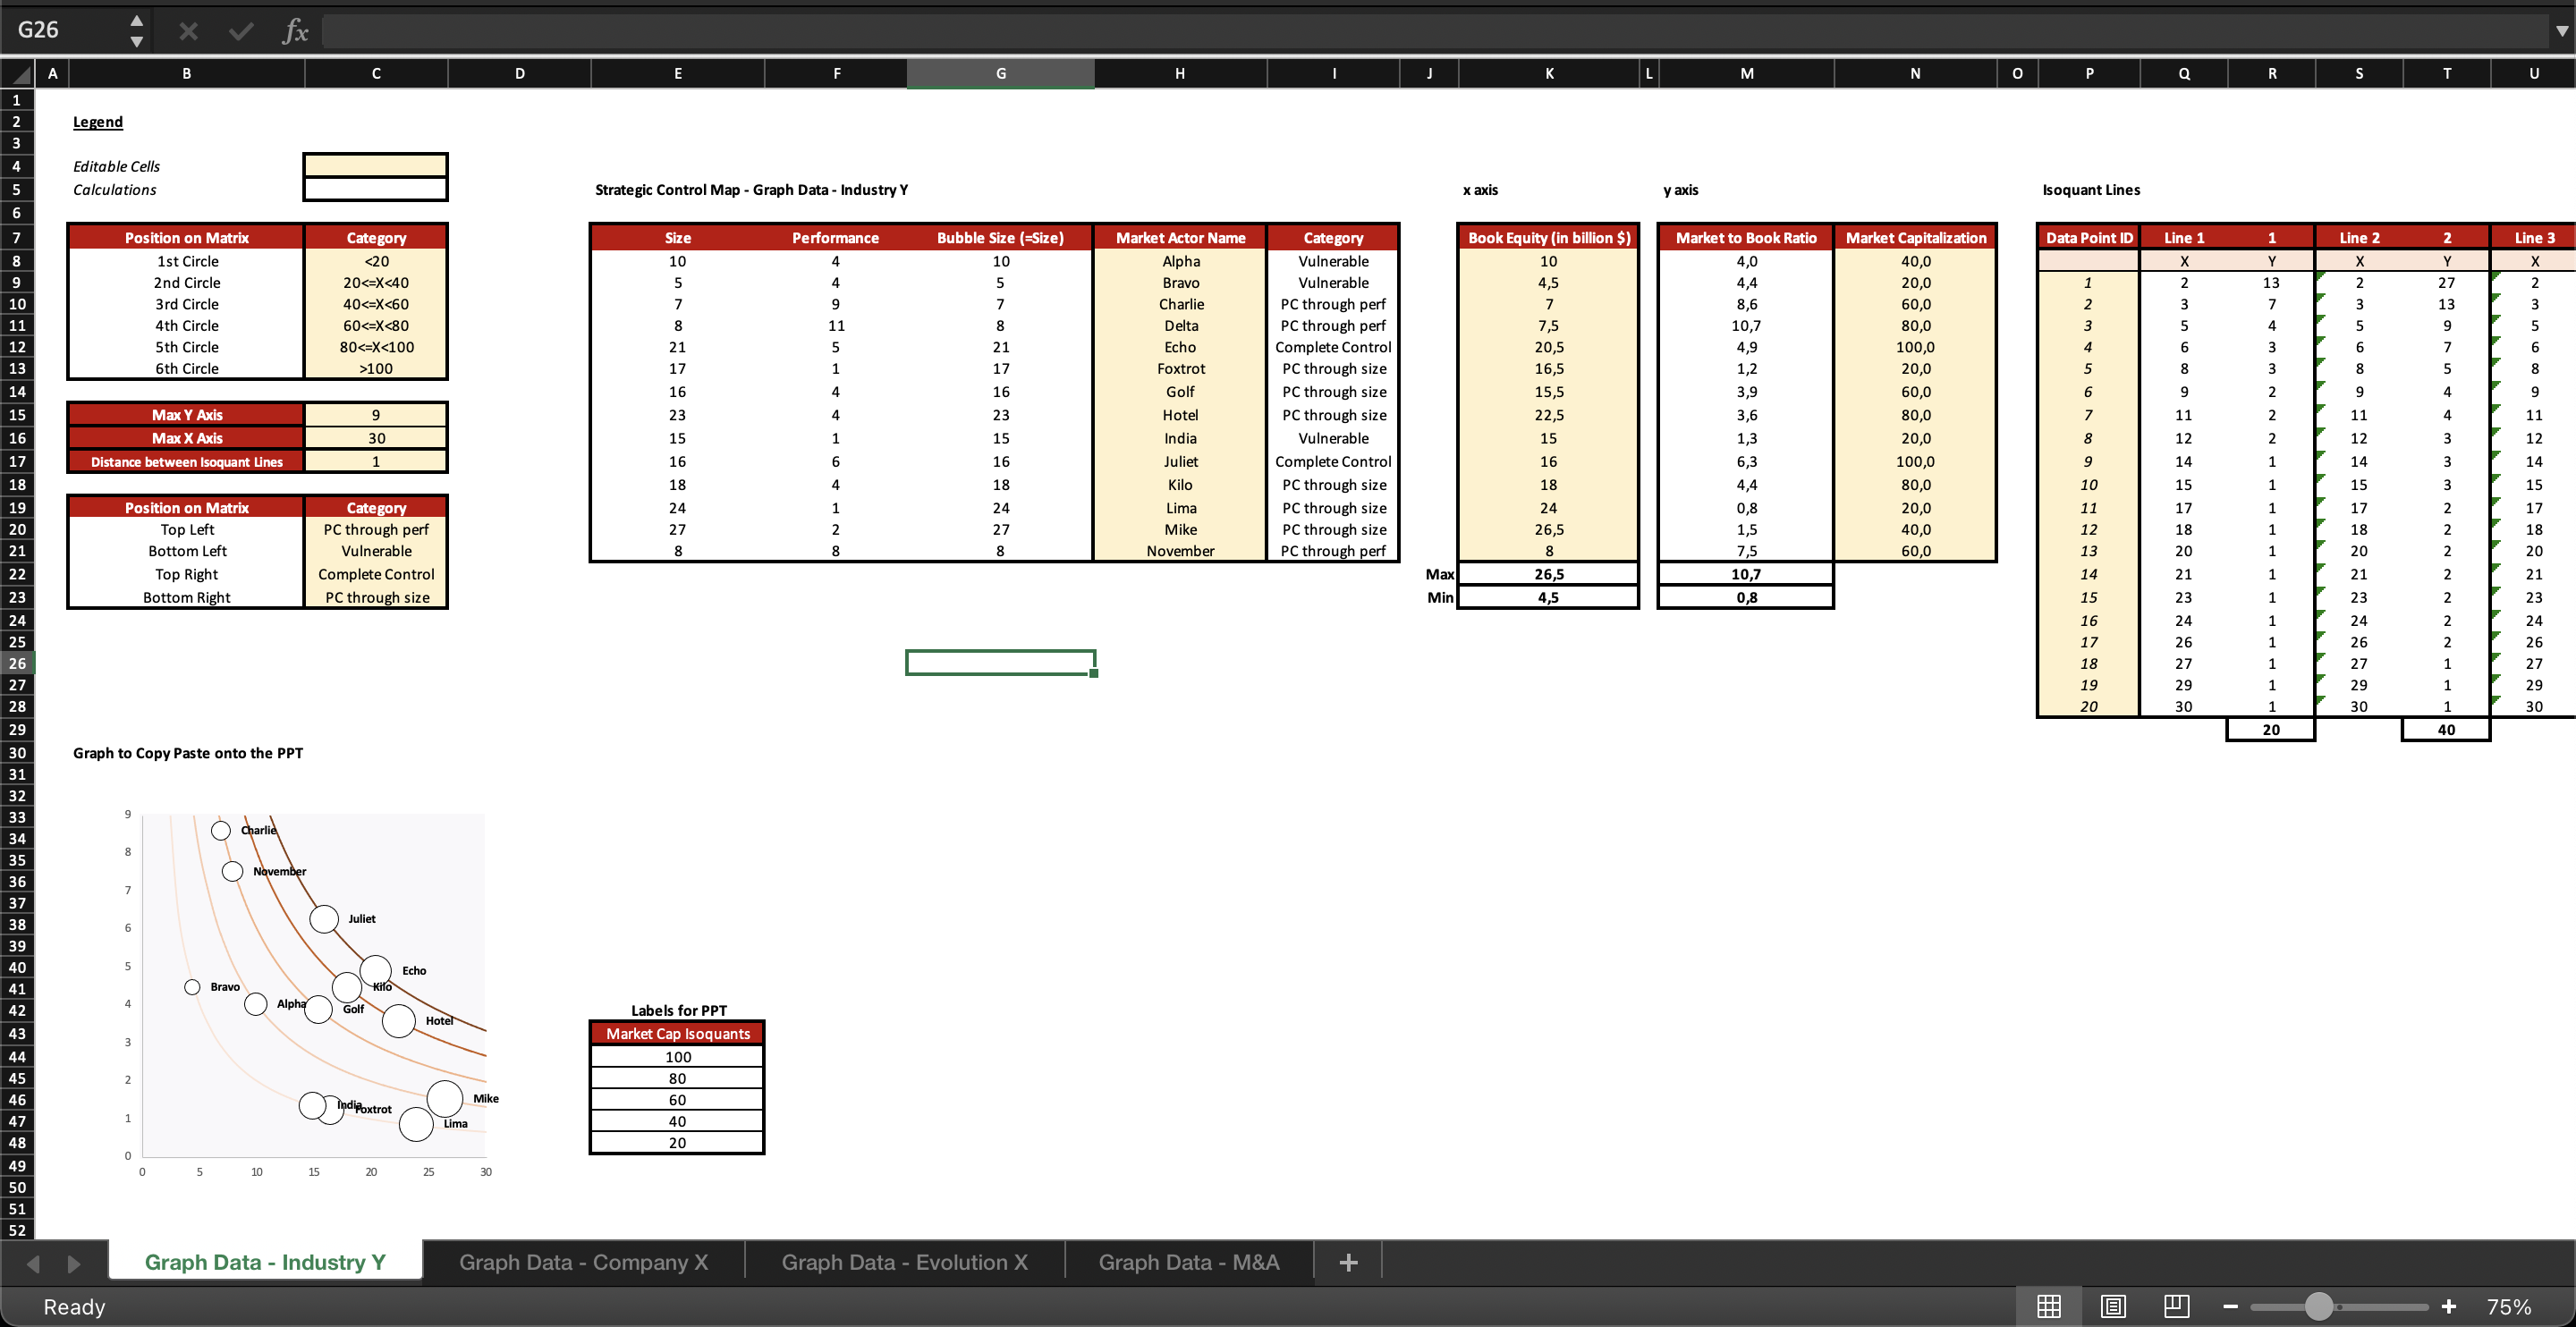
Task: Click 'Market Capitalization' header cell
Action: click(x=1916, y=237)
